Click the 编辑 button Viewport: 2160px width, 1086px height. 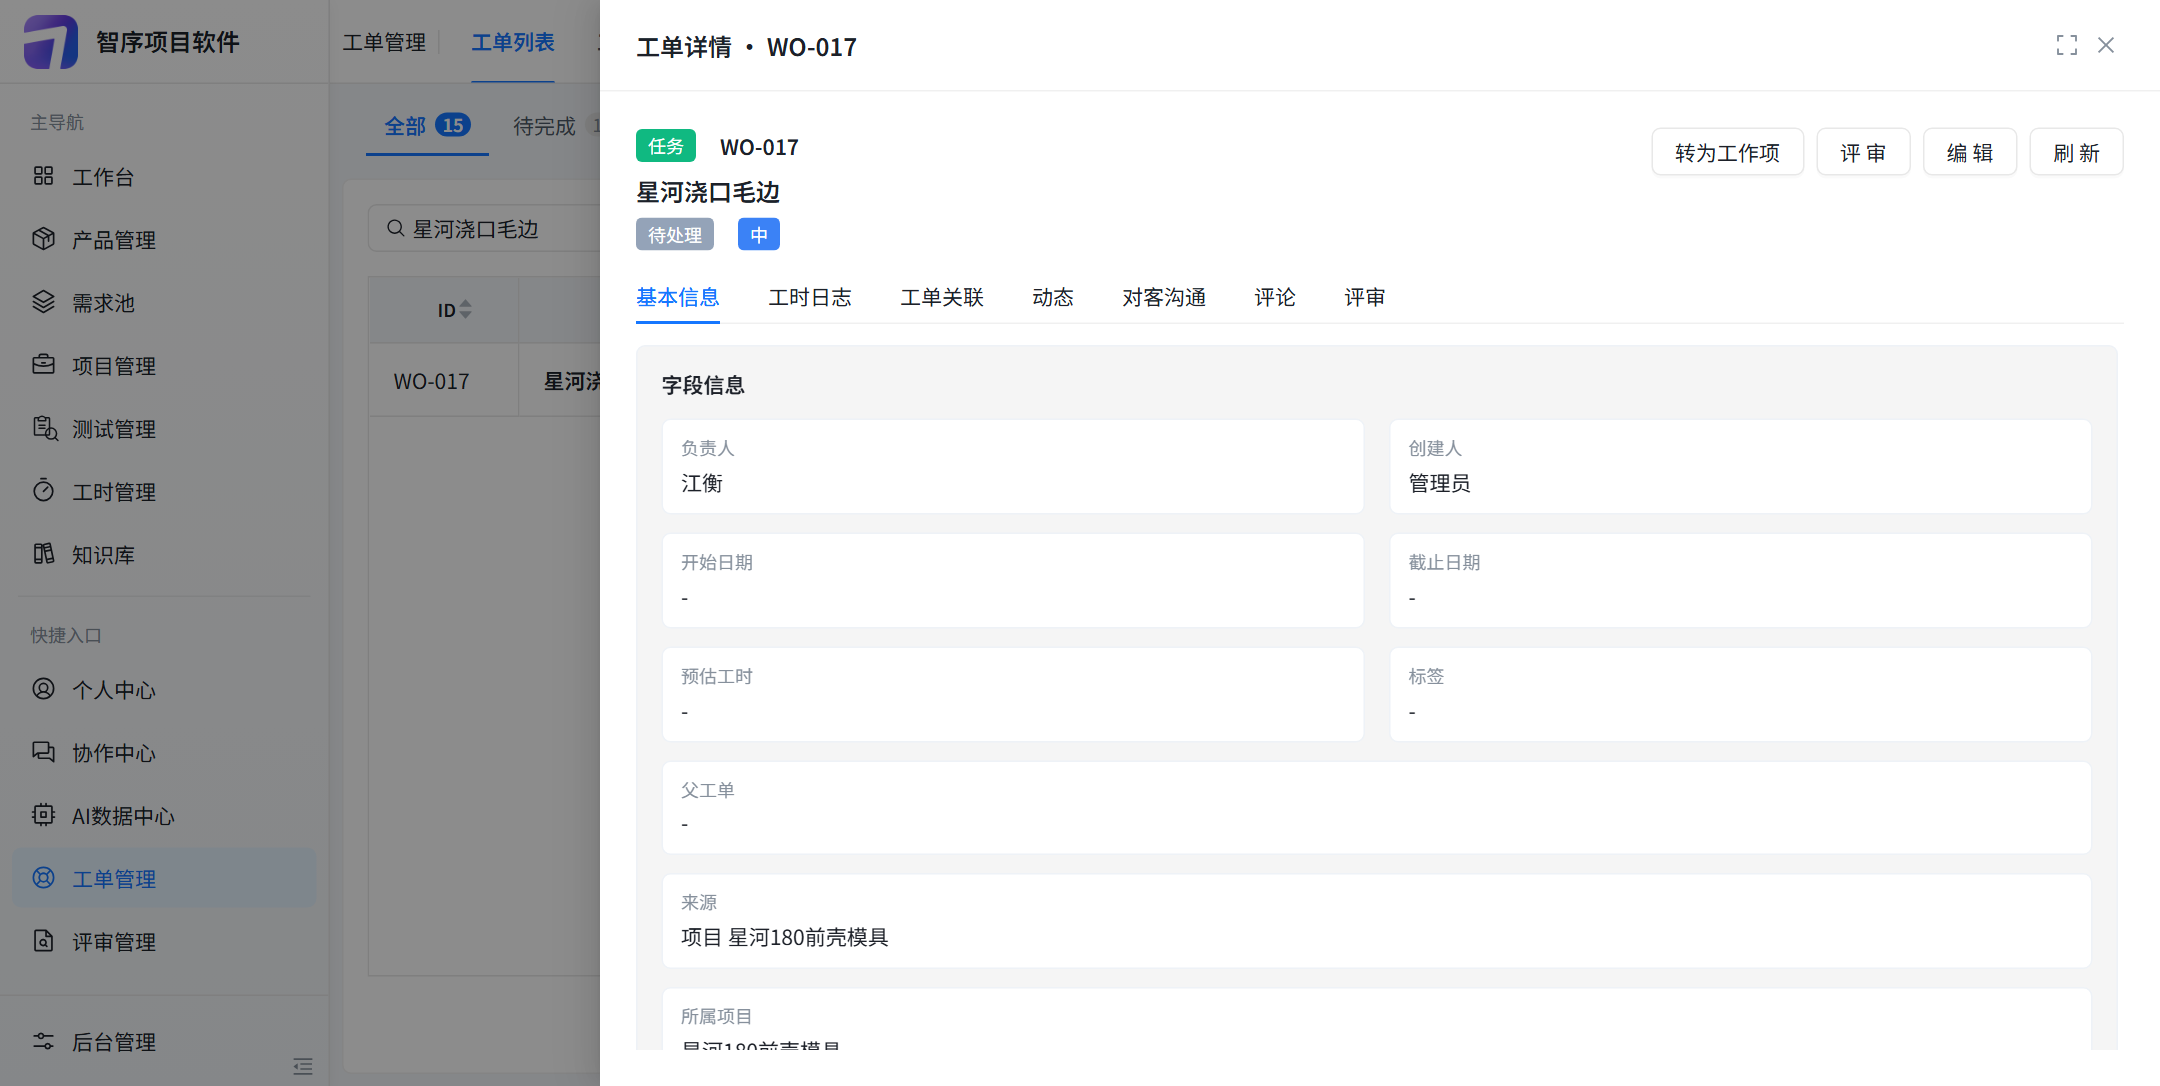coord(1970,152)
